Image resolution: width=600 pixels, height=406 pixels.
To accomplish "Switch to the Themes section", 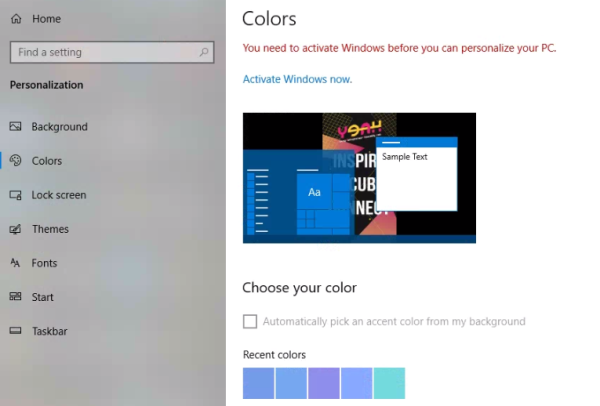I will tap(50, 229).
